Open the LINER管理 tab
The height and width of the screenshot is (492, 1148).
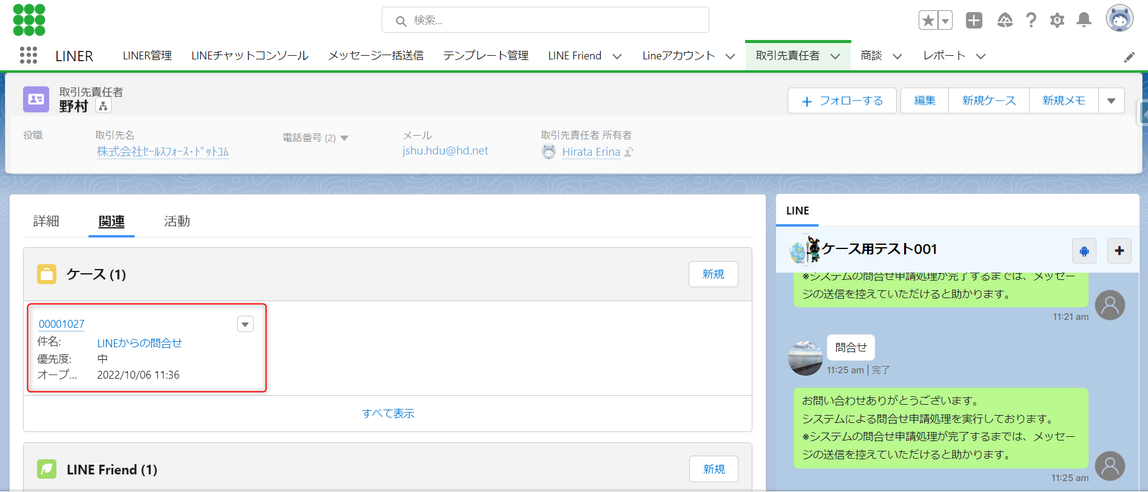(147, 56)
